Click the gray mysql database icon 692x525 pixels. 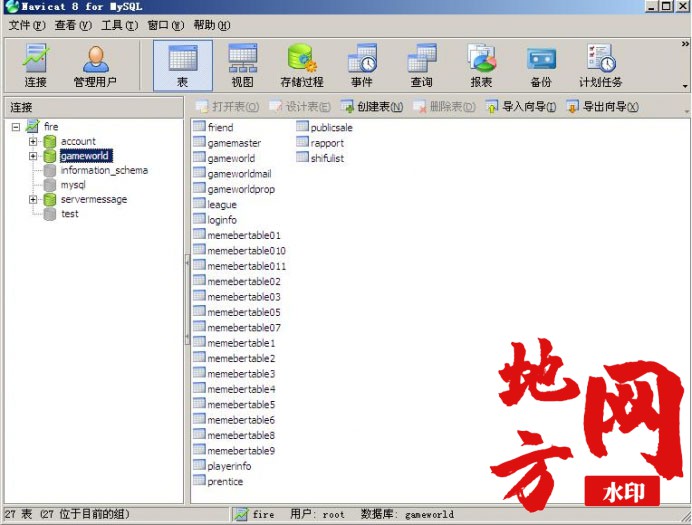click(x=50, y=185)
